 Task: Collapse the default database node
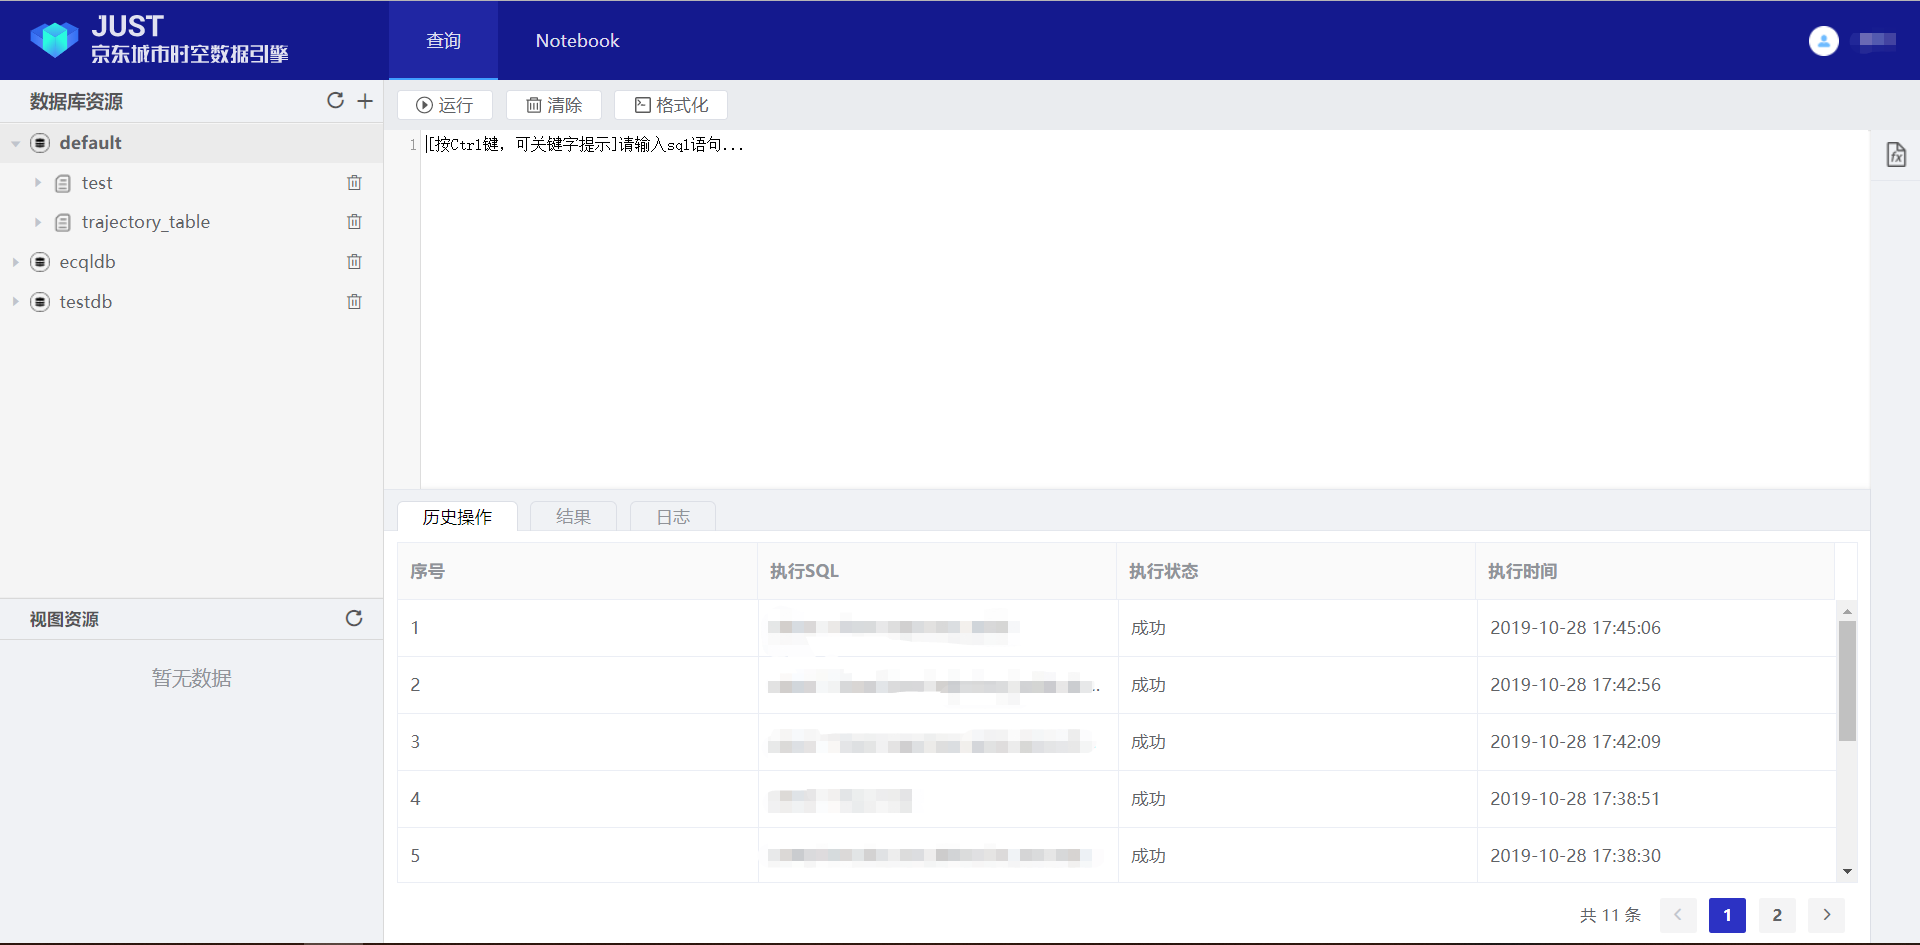click(16, 144)
